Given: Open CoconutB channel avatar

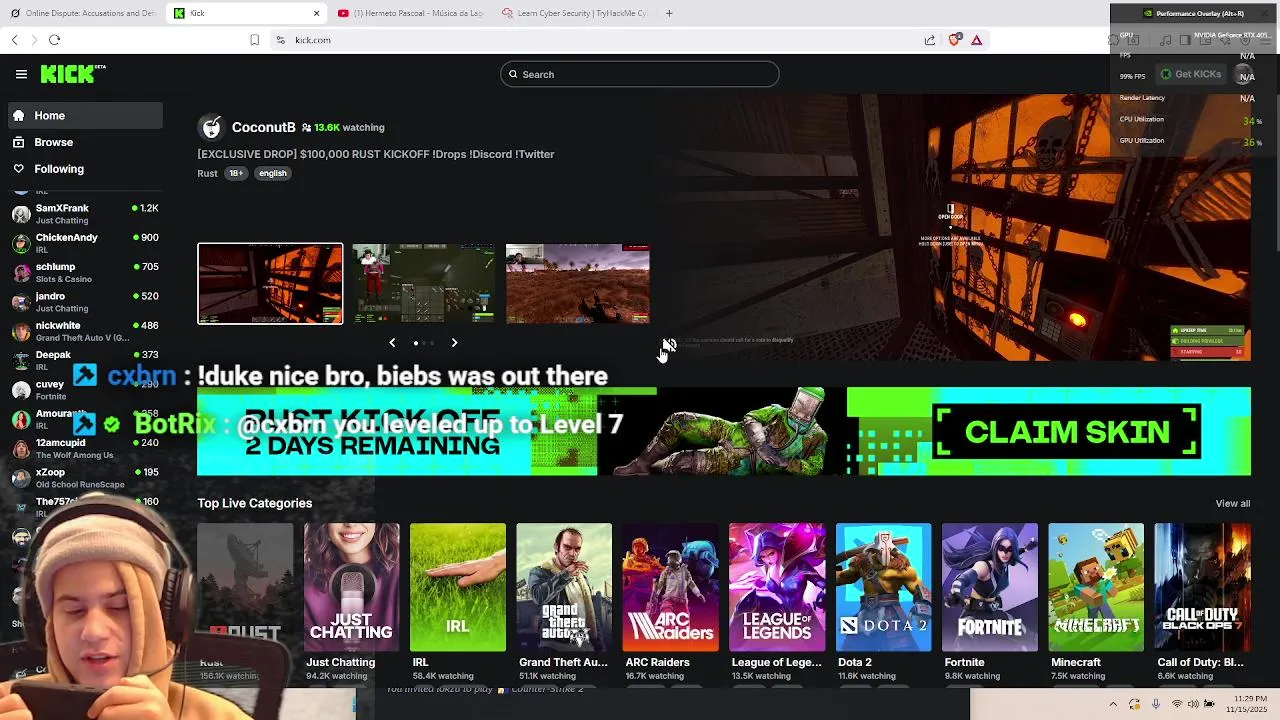Looking at the screenshot, I should tap(211, 127).
